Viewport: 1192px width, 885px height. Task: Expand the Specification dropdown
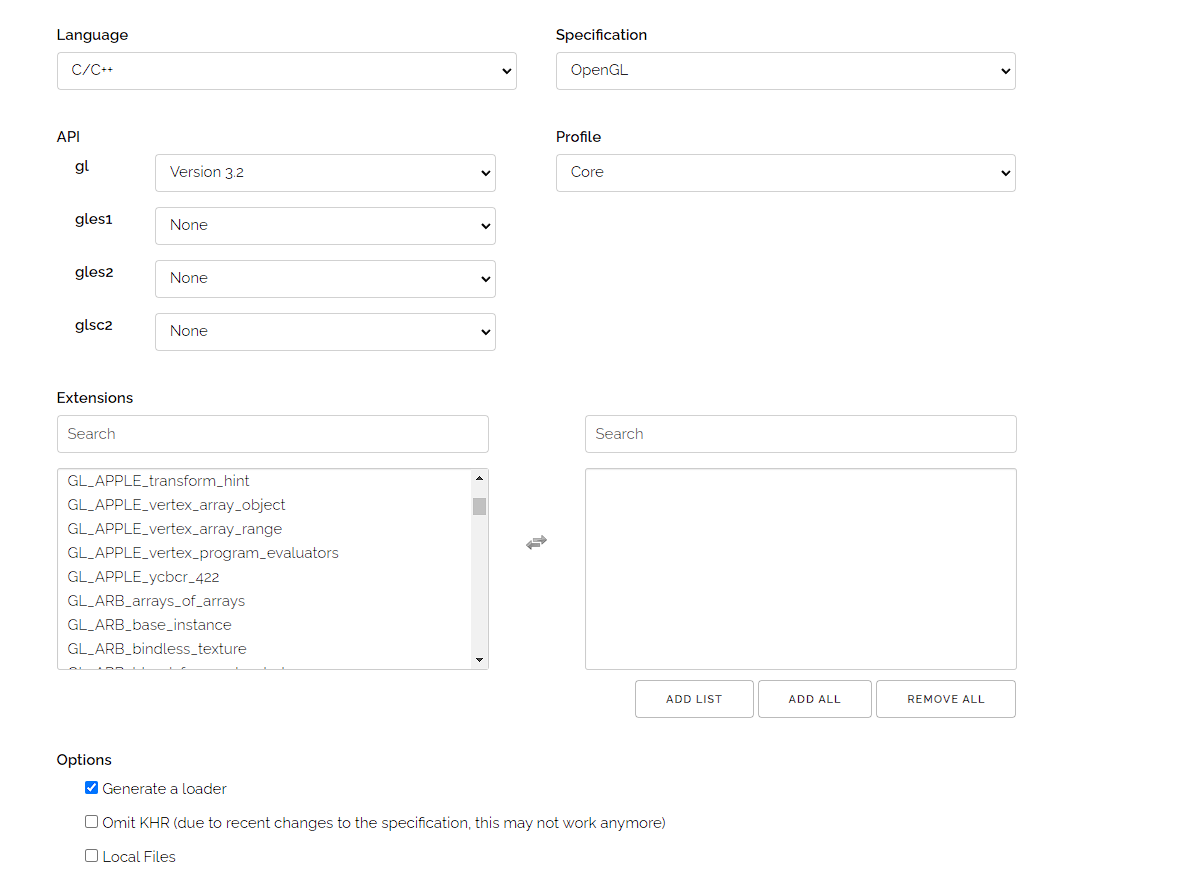[785, 71]
